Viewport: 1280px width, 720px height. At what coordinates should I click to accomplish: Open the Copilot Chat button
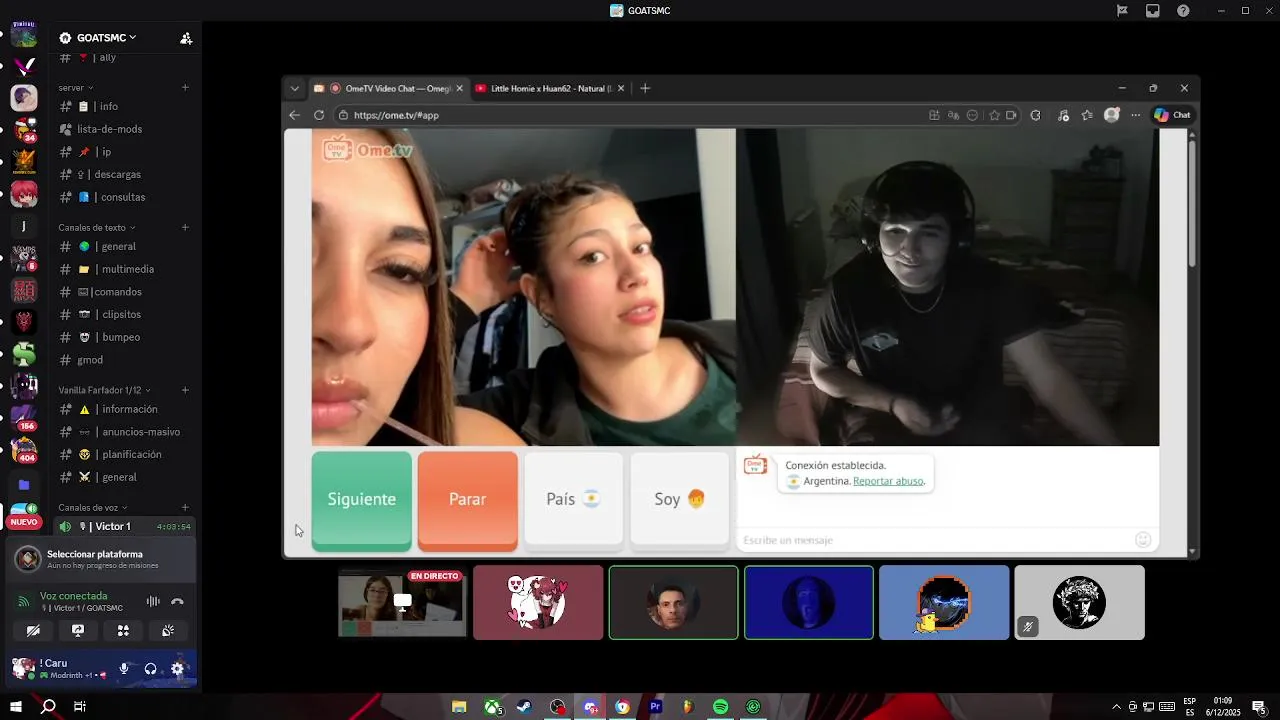pos(1172,115)
